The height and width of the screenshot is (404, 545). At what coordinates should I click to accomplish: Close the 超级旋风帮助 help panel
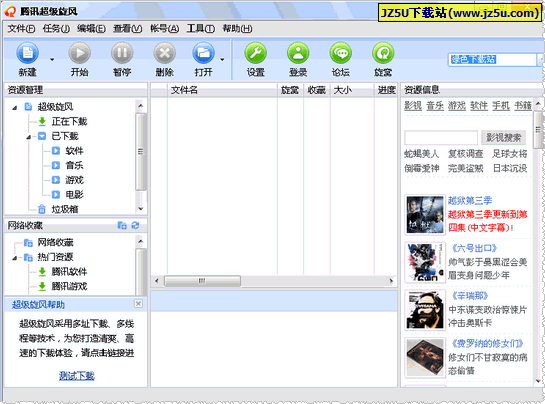[x=138, y=304]
